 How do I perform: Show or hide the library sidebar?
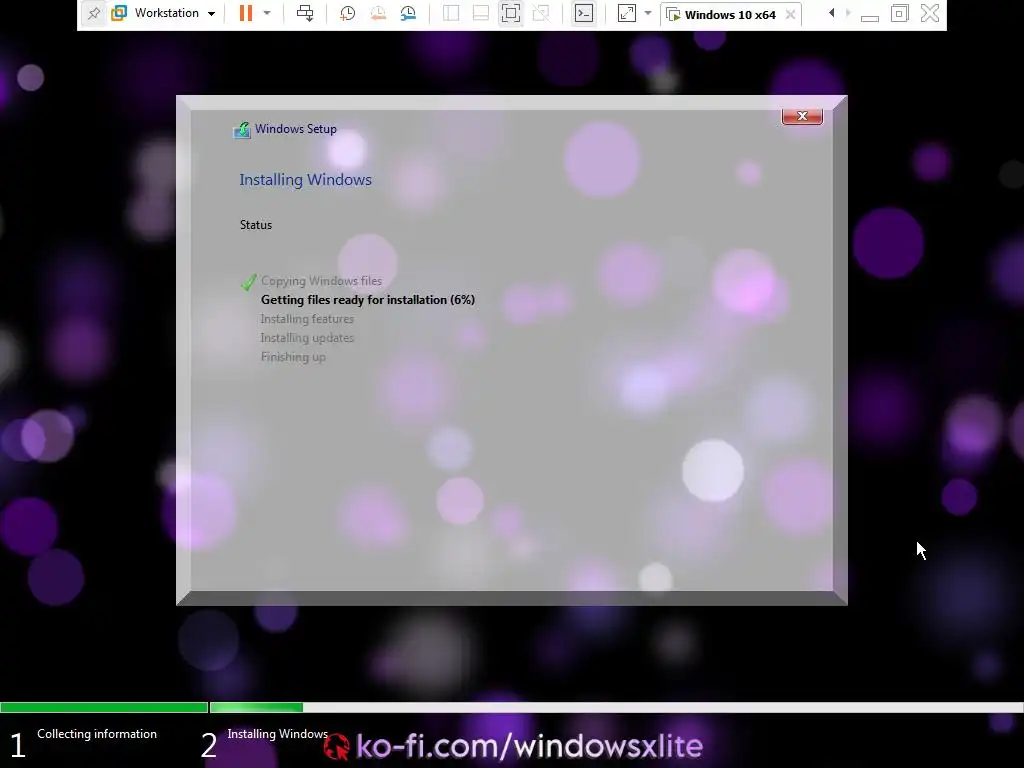point(451,13)
